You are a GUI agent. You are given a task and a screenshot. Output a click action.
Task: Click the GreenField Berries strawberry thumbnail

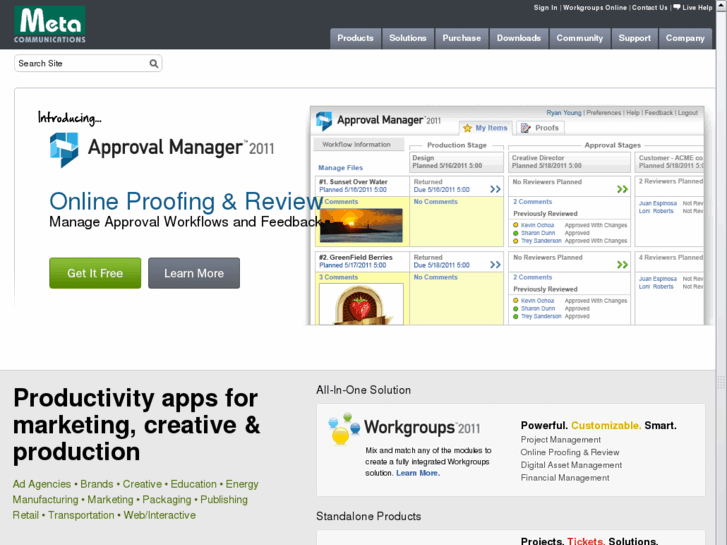361,304
